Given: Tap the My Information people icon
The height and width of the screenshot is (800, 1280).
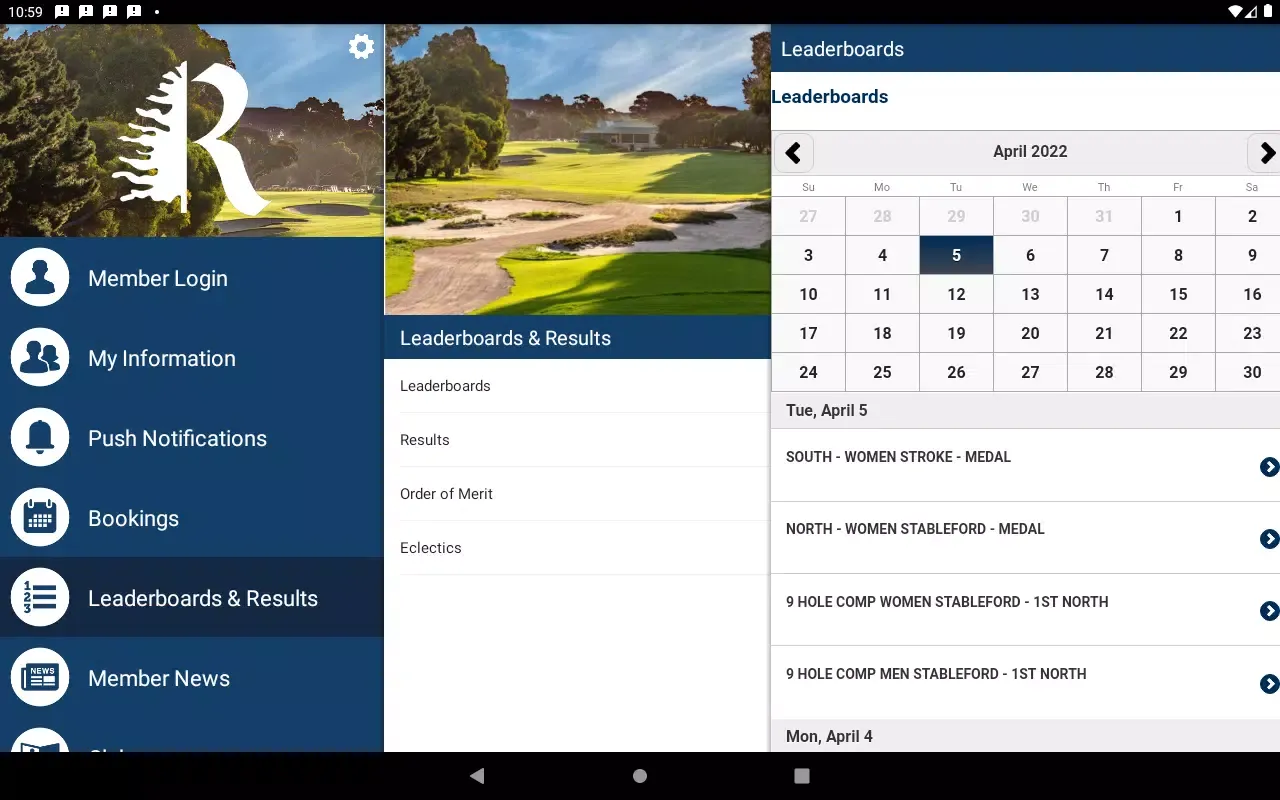Looking at the screenshot, I should [x=40, y=358].
